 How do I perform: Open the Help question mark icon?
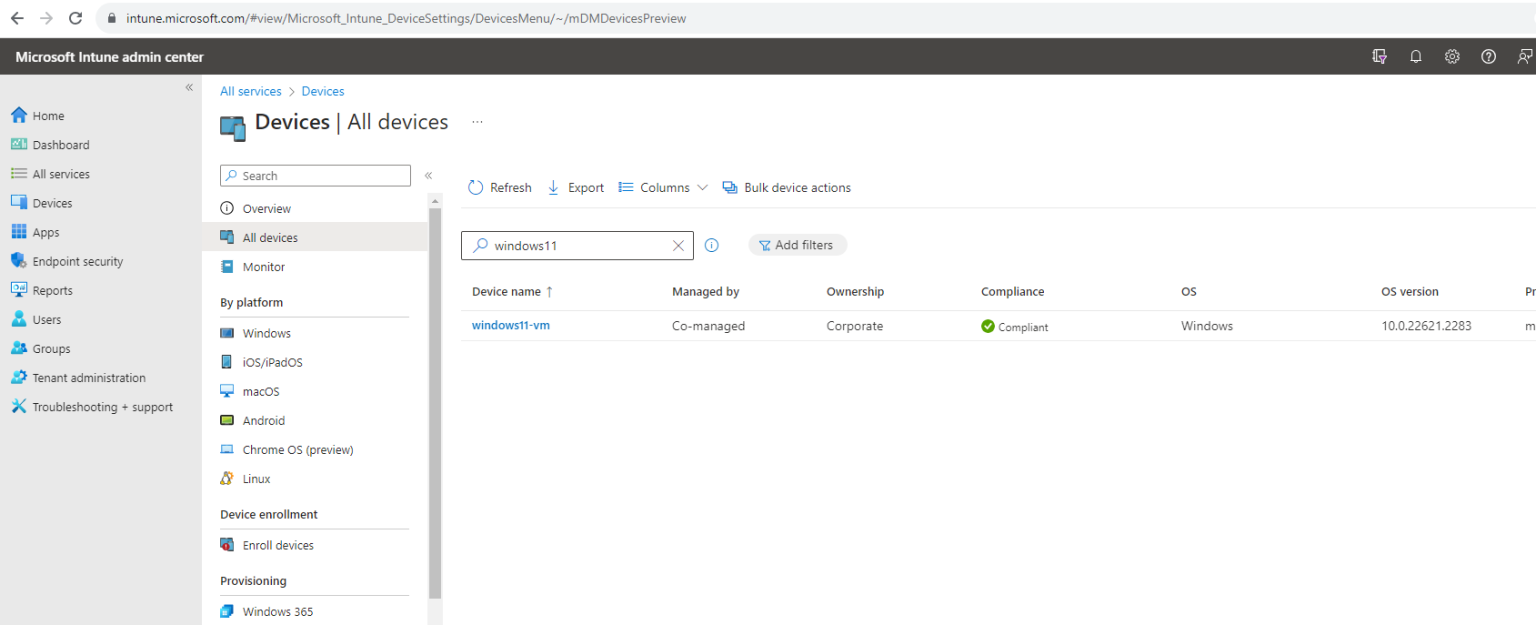click(1488, 57)
